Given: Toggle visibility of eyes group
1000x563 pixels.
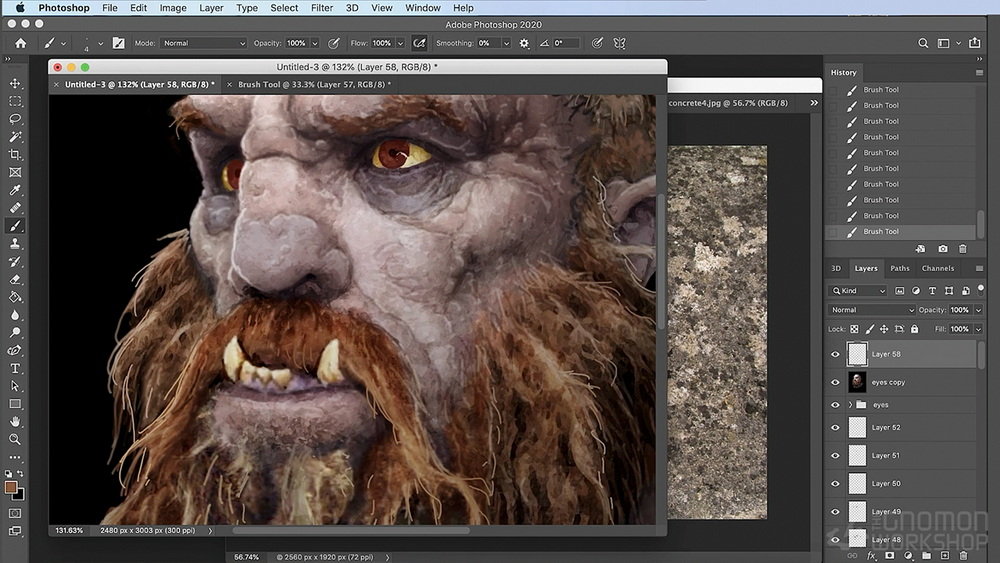Looking at the screenshot, I should click(835, 405).
